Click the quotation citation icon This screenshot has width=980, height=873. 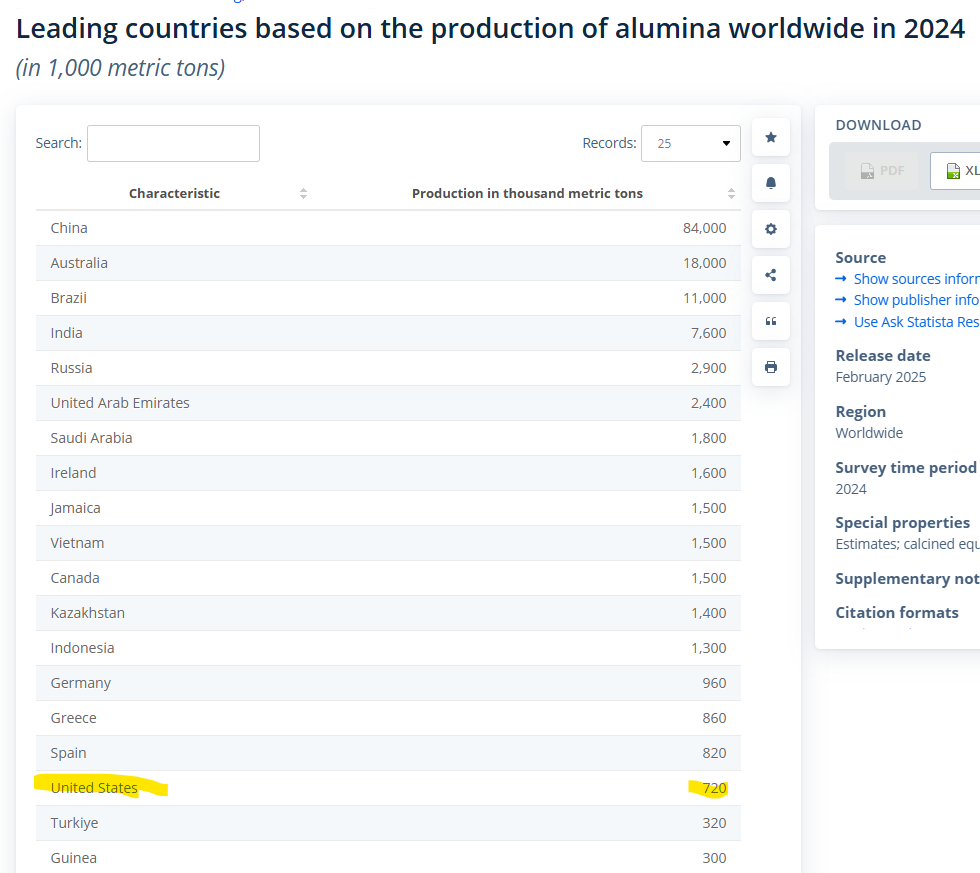770,321
